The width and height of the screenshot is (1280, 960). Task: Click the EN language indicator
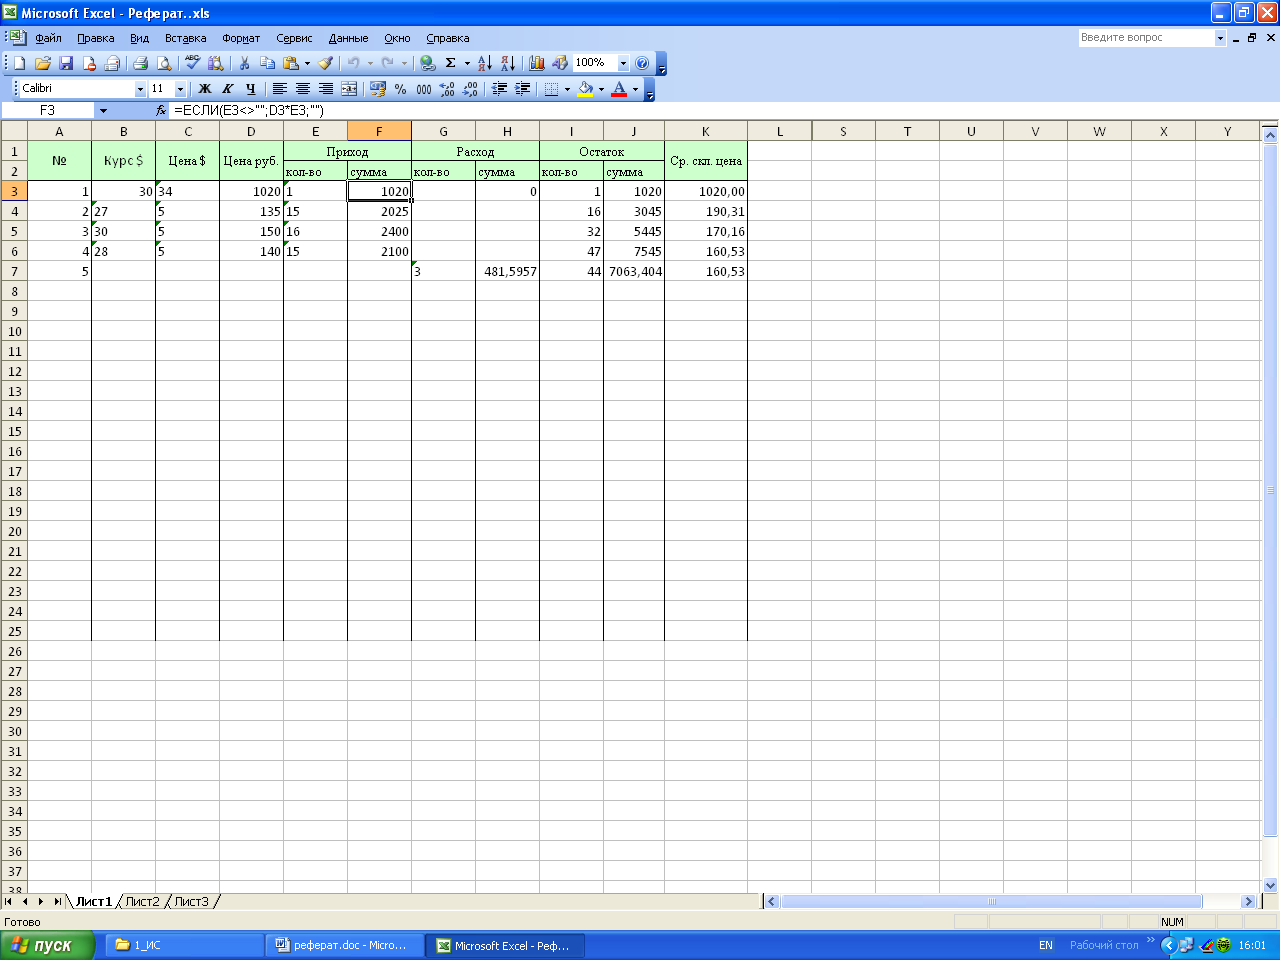[x=1046, y=945]
